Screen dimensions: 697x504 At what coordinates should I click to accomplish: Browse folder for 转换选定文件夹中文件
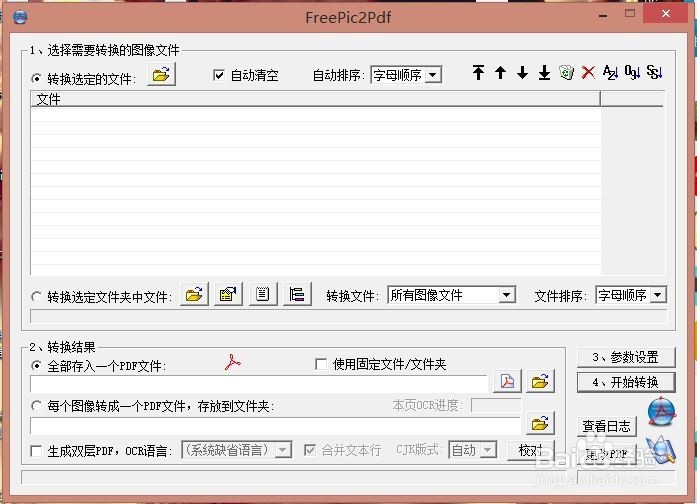point(194,294)
